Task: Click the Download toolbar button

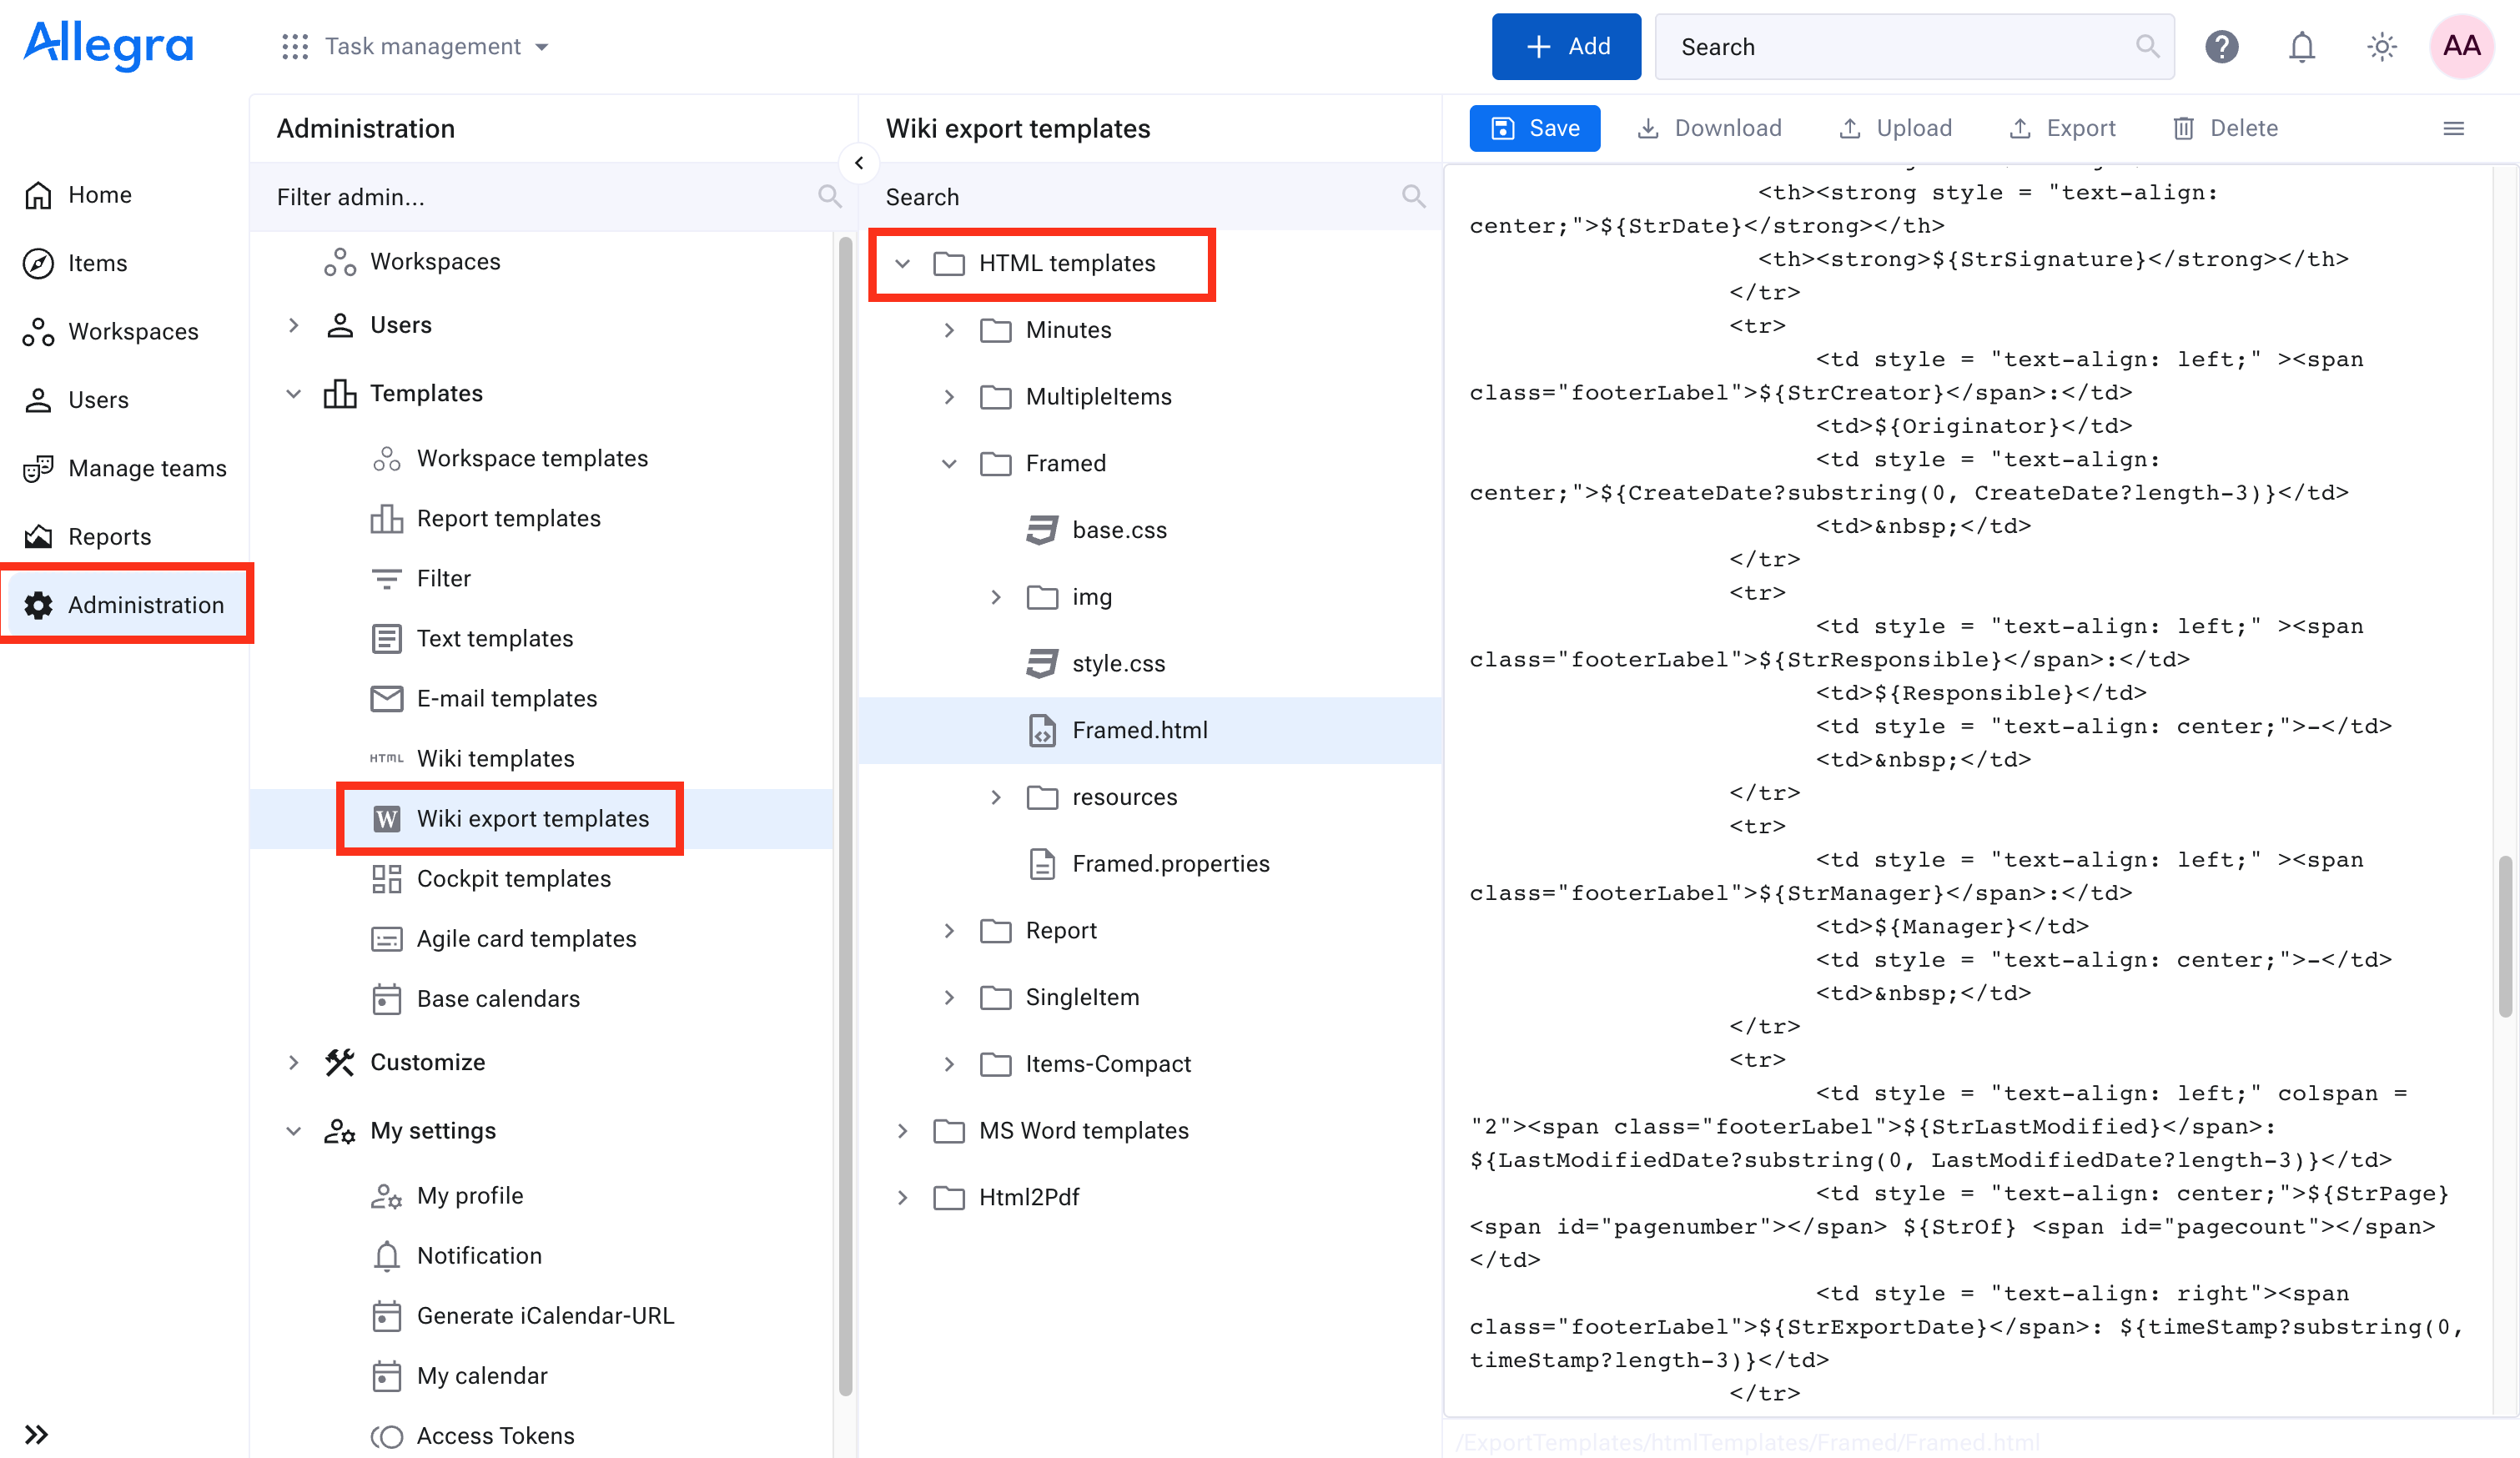Action: tap(1709, 128)
